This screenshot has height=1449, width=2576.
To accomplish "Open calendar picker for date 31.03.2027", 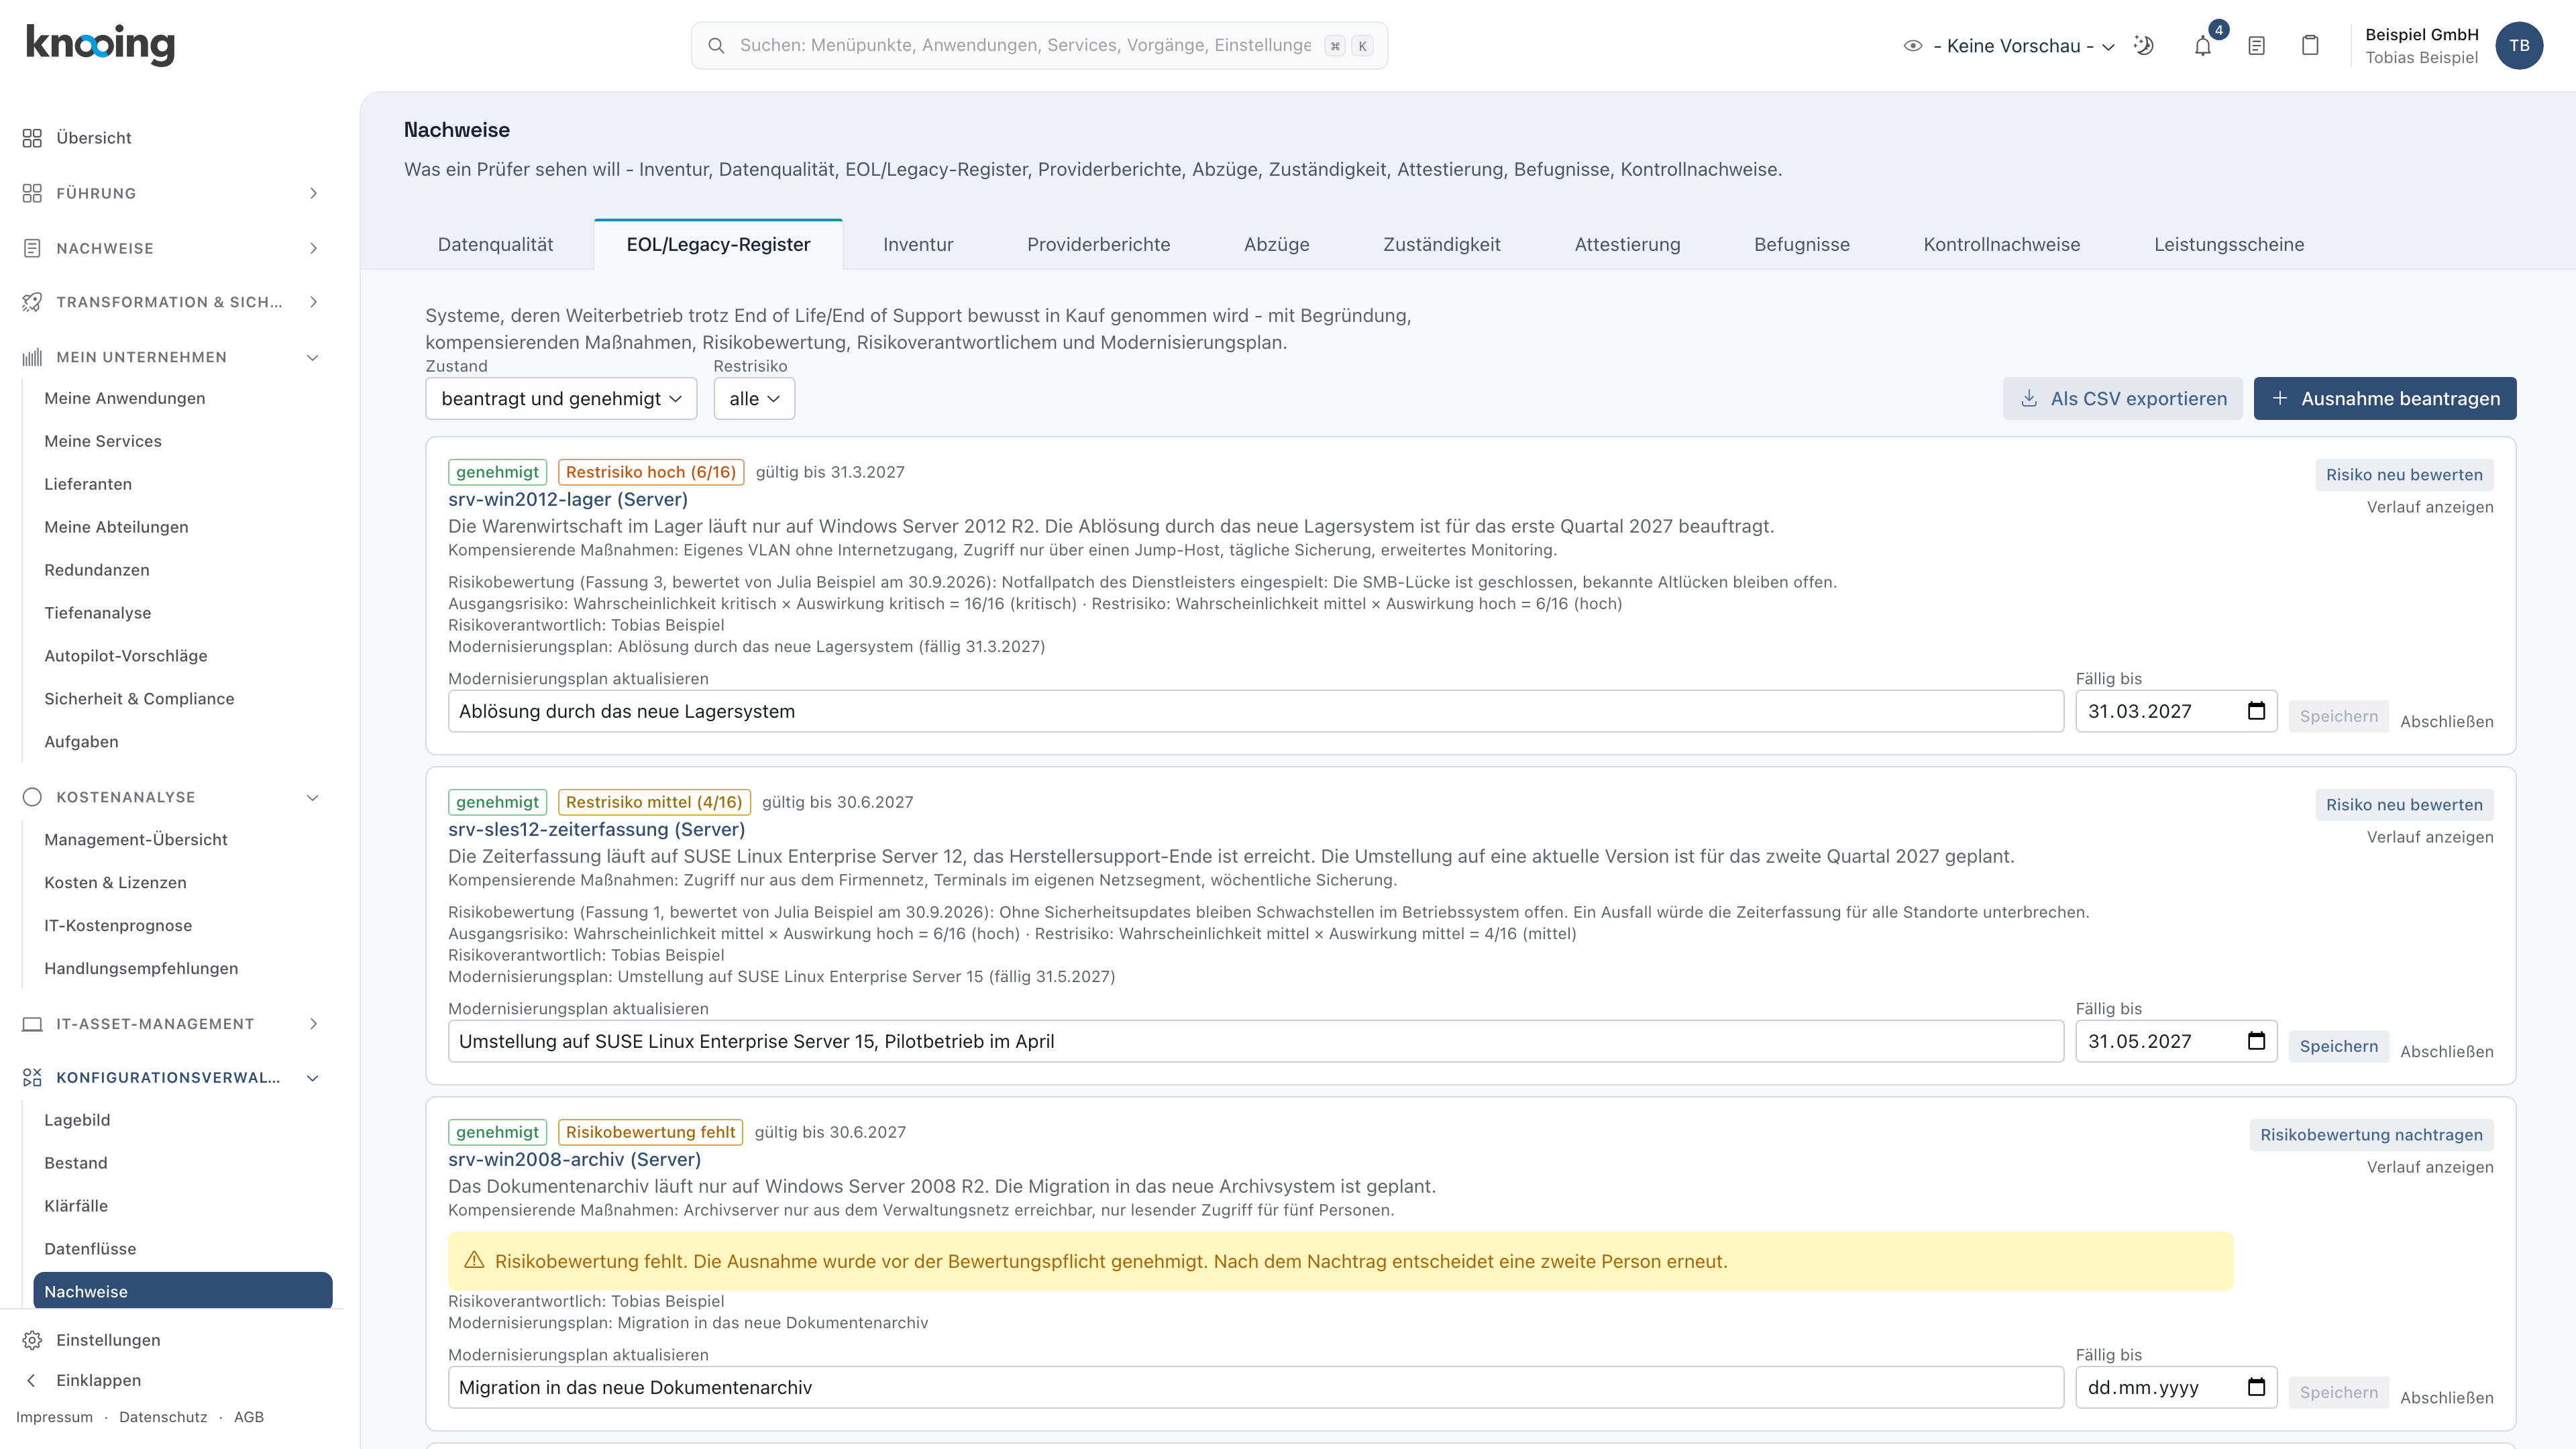I will coord(2256,711).
